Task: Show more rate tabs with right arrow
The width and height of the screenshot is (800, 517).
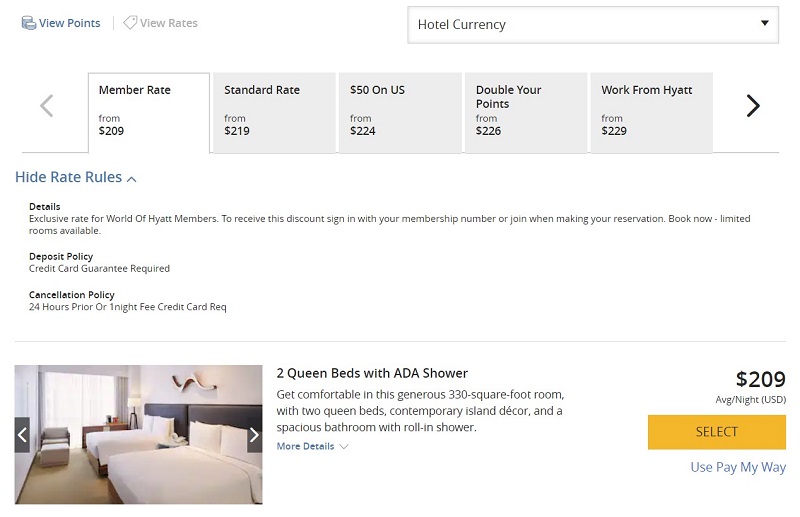Action: tap(753, 106)
